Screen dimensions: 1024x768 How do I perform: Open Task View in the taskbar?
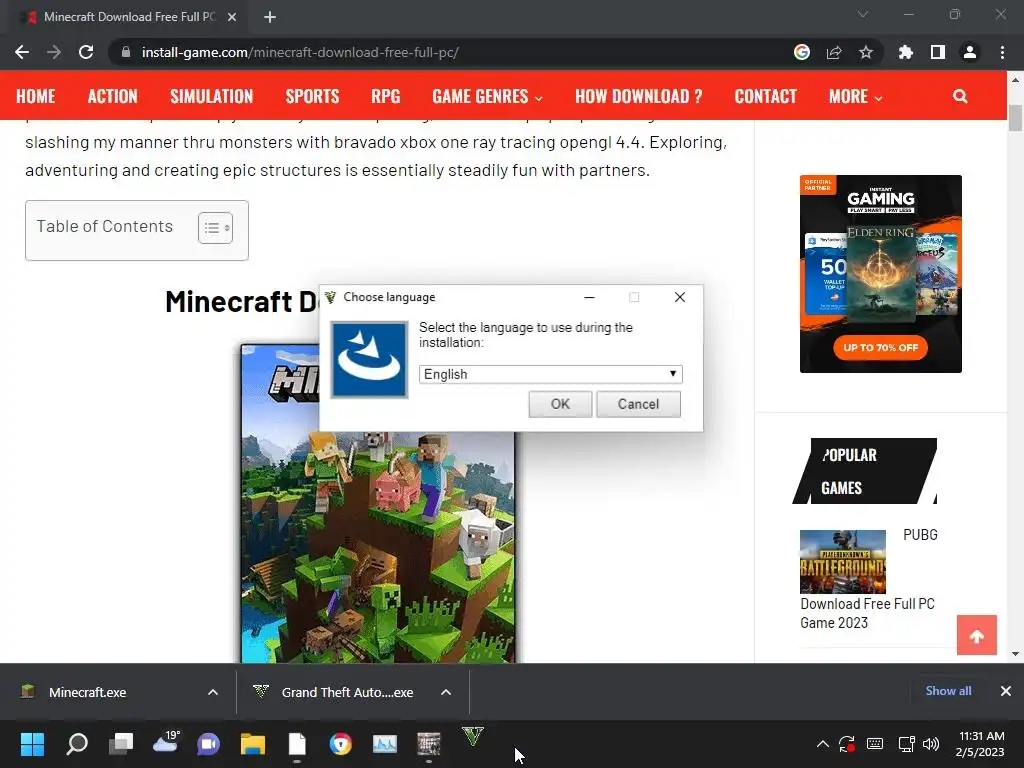click(121, 744)
